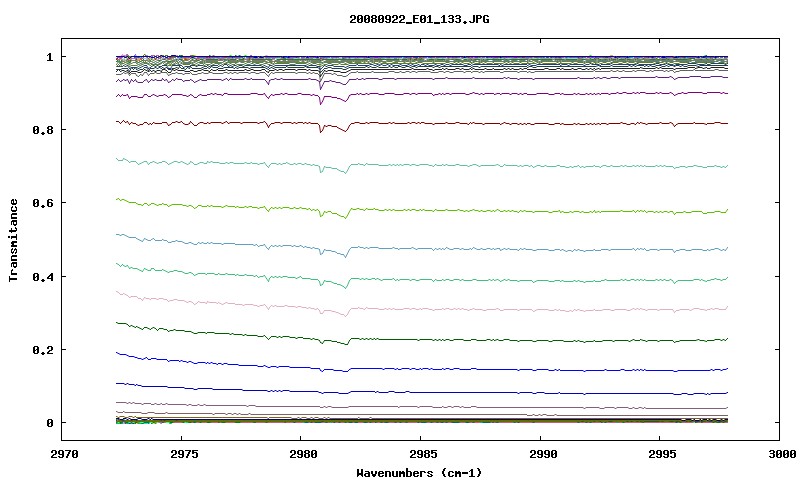Click the plot title 20080922_E01_133.JPG
The width and height of the screenshot is (800, 480).
point(419,19)
